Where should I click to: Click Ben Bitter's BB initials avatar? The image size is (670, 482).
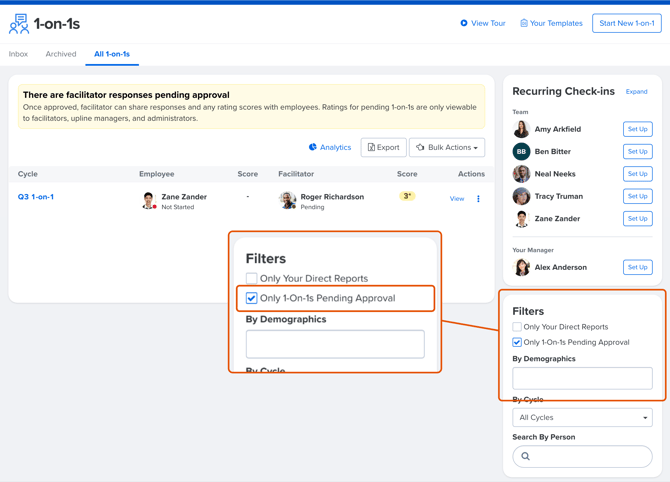click(521, 152)
